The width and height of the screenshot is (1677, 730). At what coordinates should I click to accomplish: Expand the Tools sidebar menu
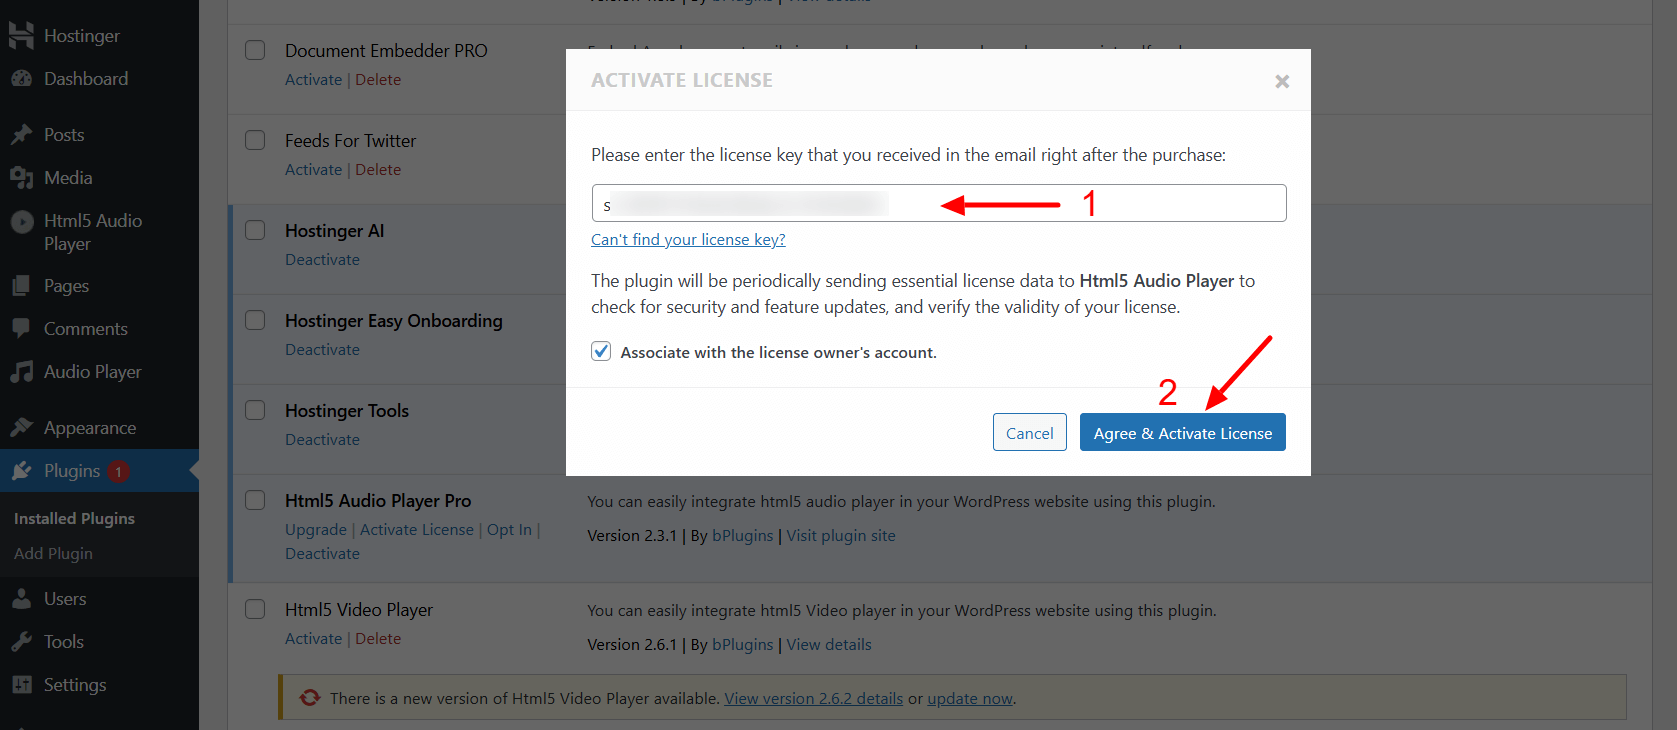(20, 641)
